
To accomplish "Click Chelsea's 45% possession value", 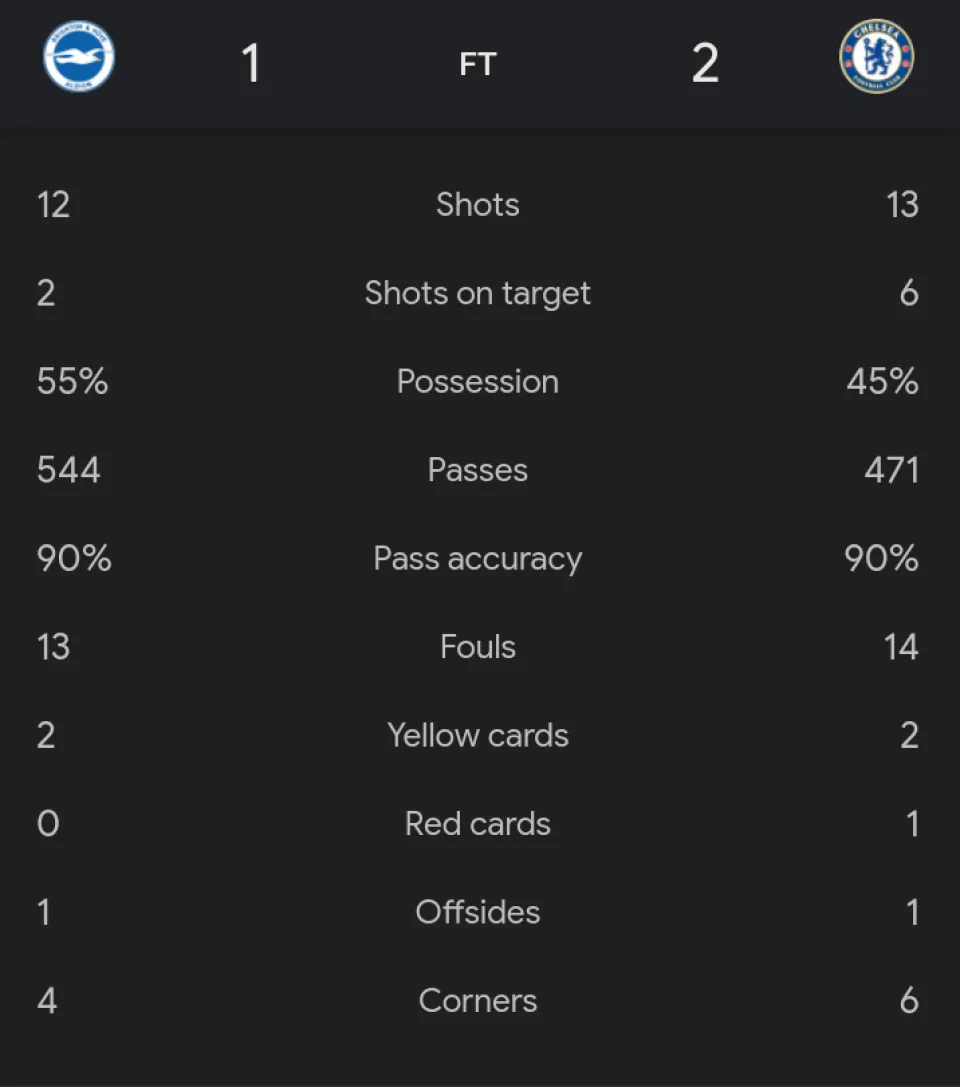I will point(882,381).
